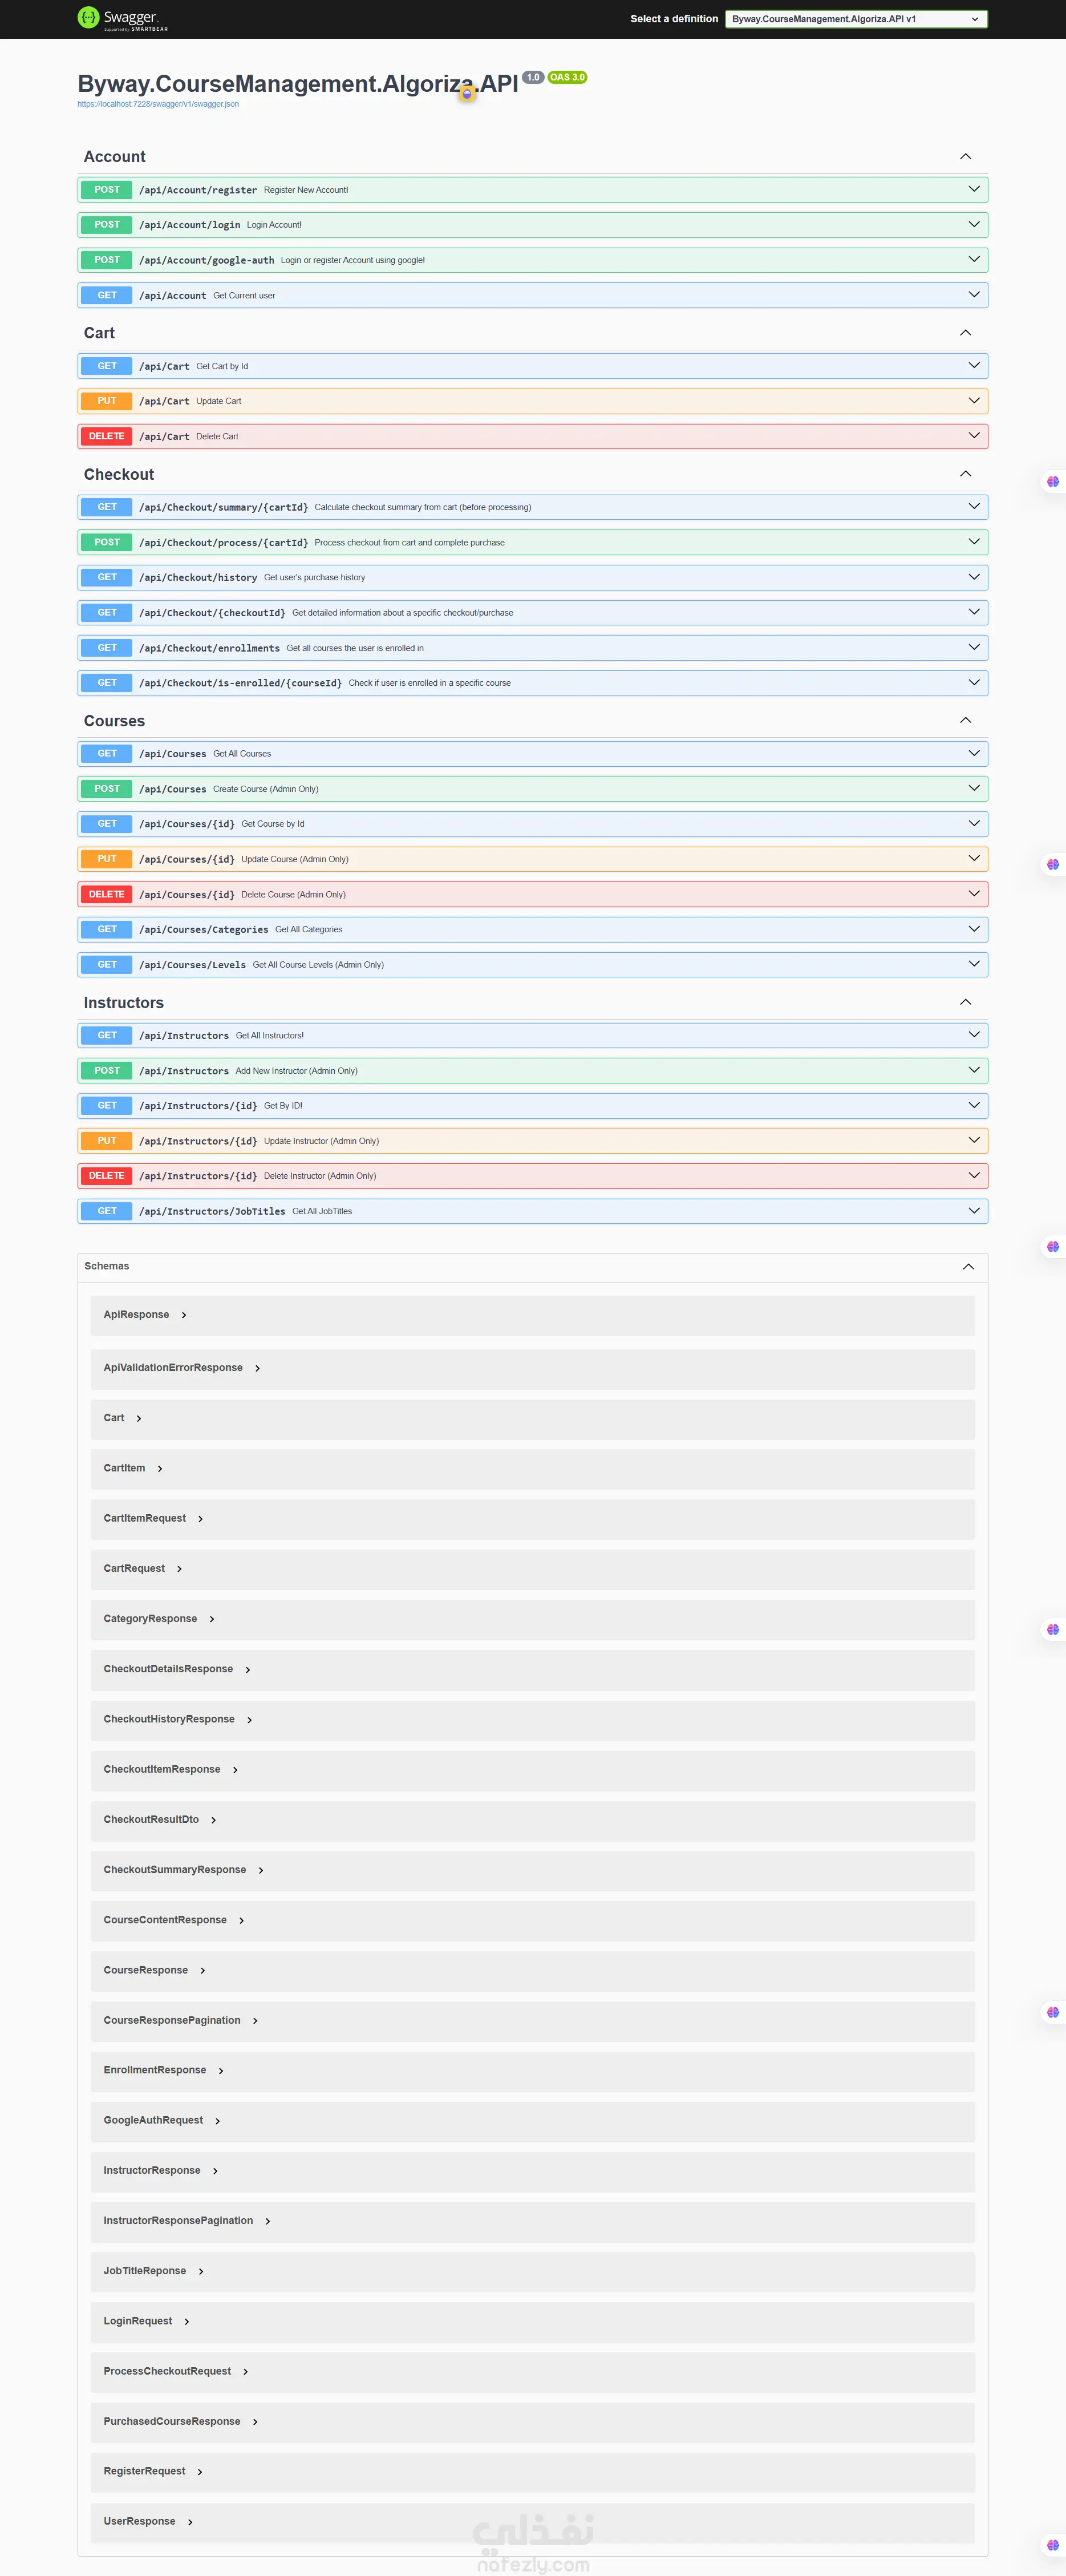Click the Courses section heading

coord(114,721)
